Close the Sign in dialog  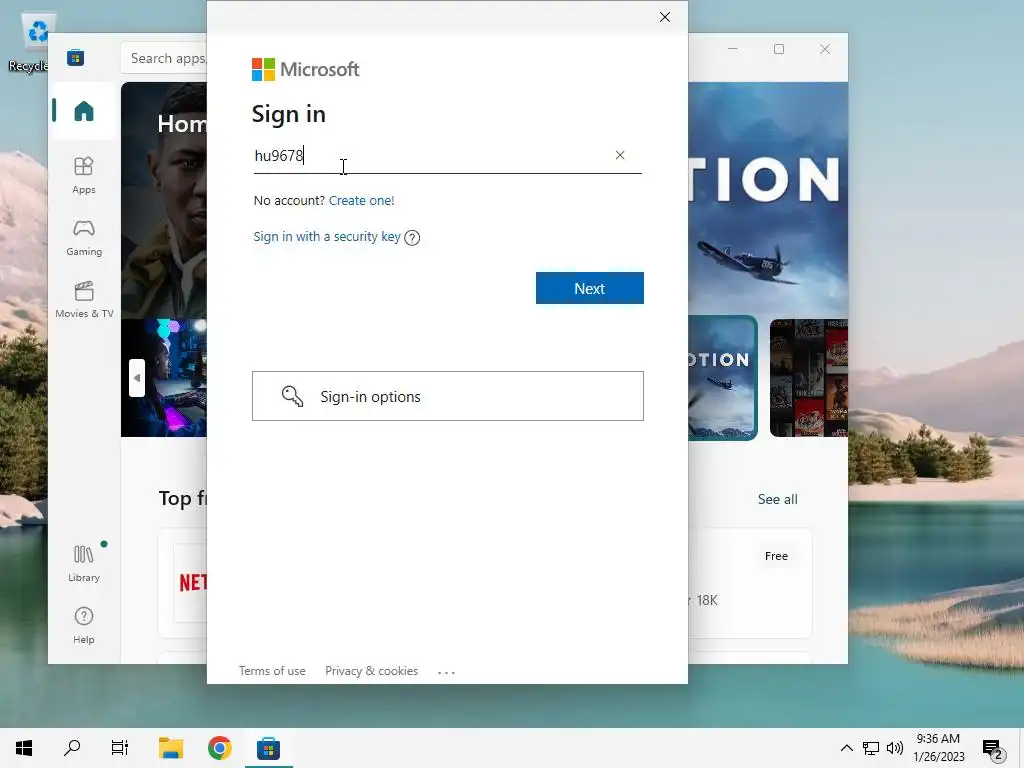click(x=665, y=17)
